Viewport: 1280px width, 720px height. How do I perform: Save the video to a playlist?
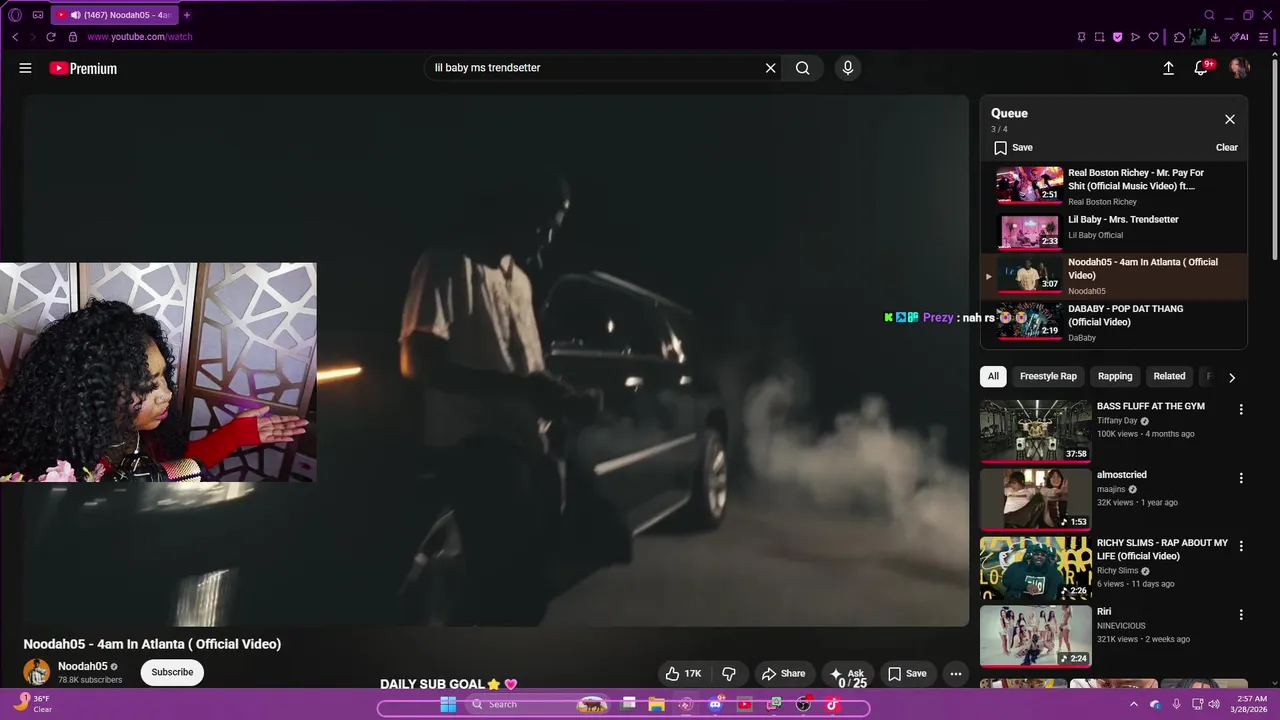[907, 673]
